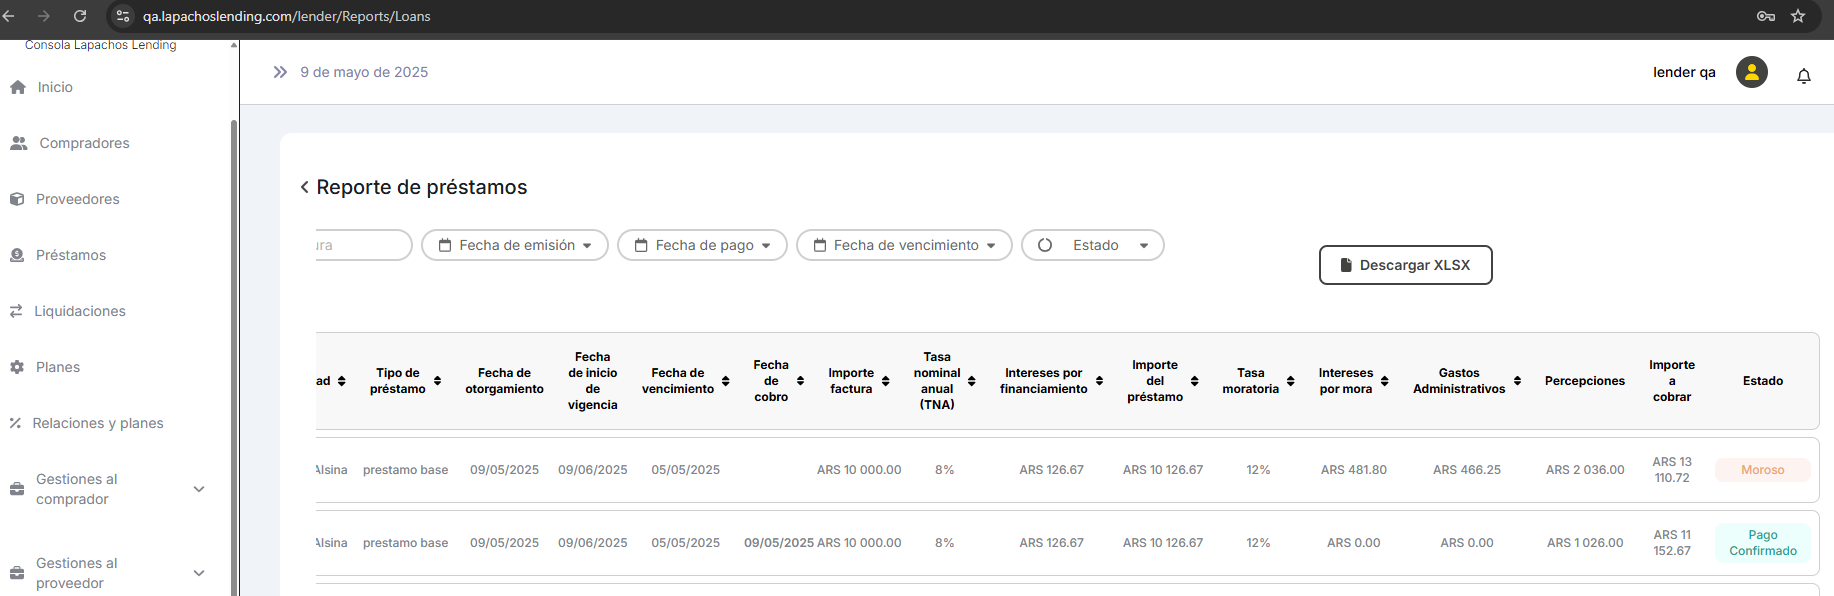Click the Moroso status badge
The image size is (1834, 596).
(x=1762, y=470)
